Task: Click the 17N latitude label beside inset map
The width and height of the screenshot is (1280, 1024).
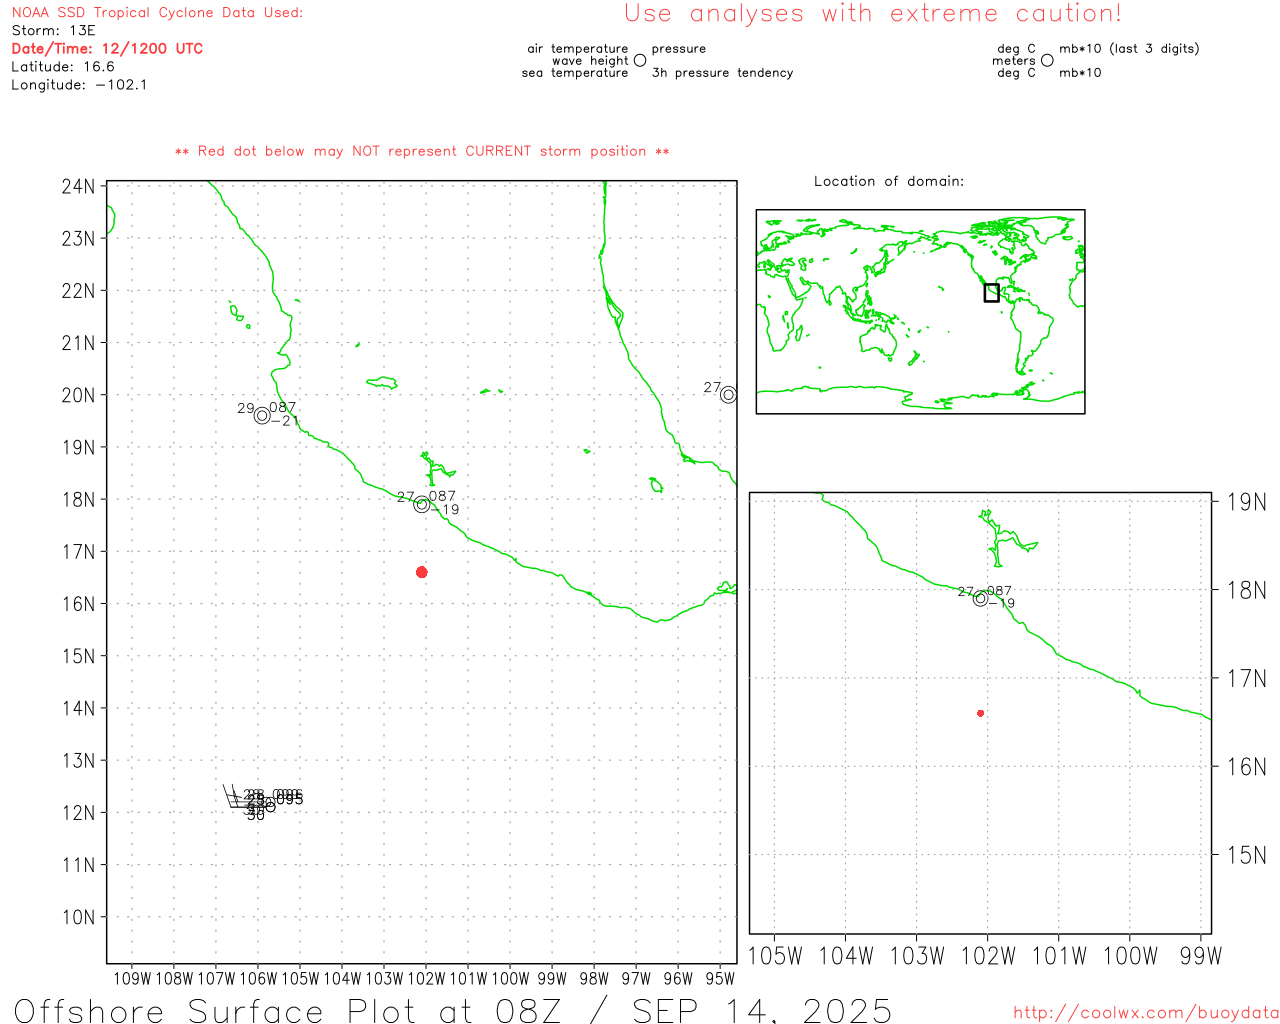Action: point(1247,679)
